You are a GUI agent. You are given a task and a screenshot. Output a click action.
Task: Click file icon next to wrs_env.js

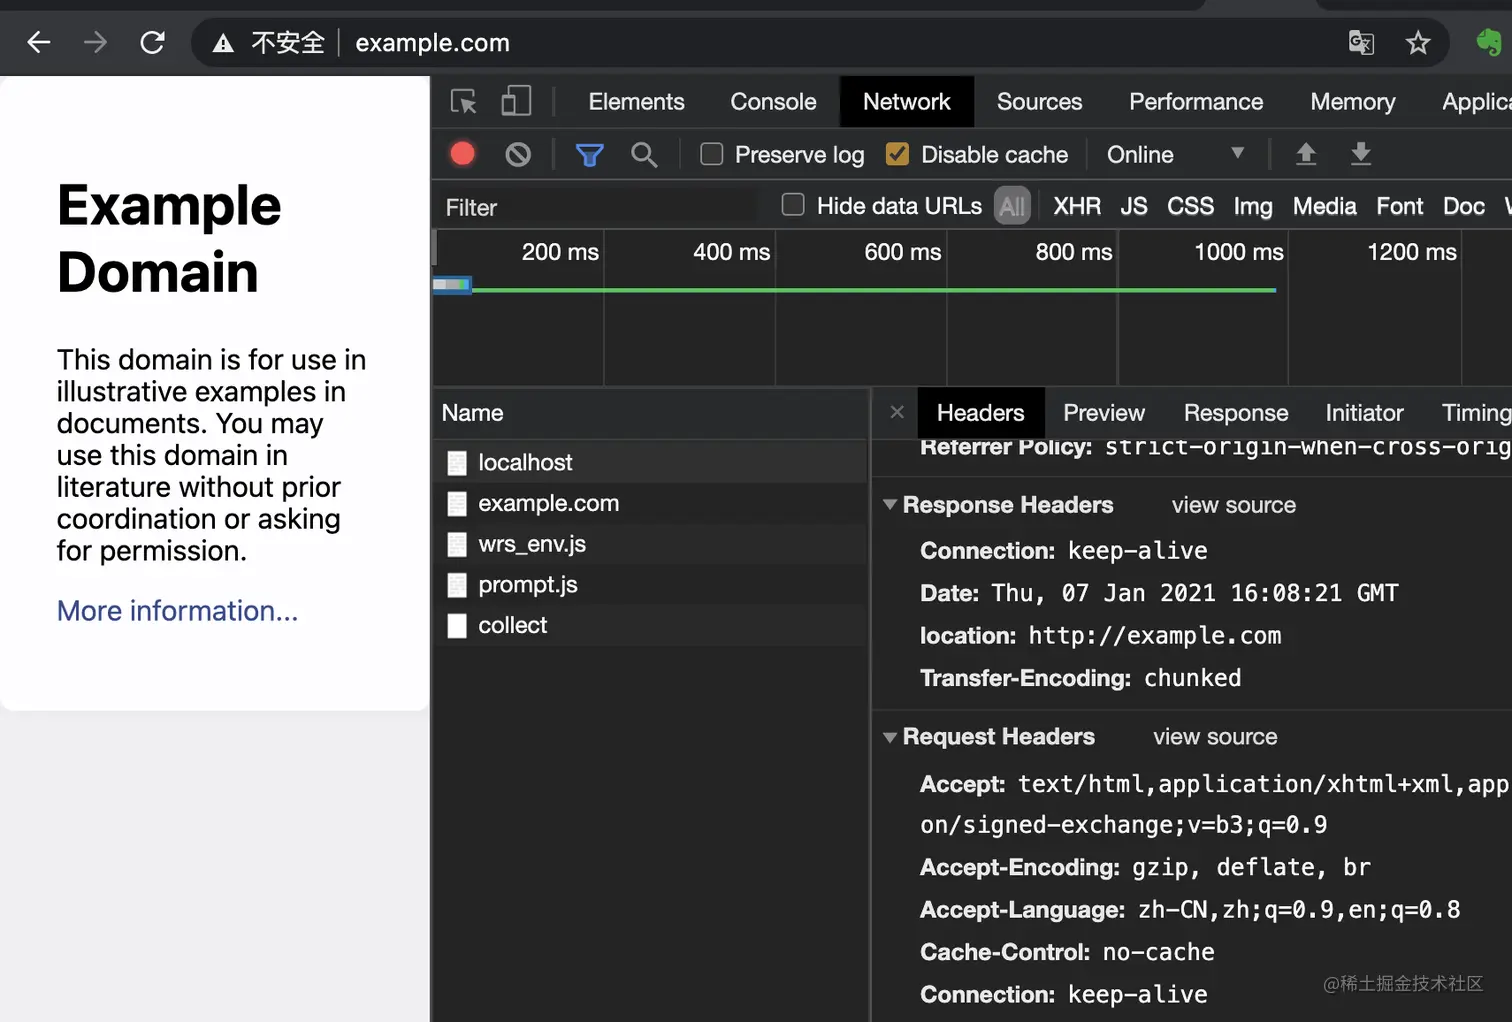pos(457,544)
